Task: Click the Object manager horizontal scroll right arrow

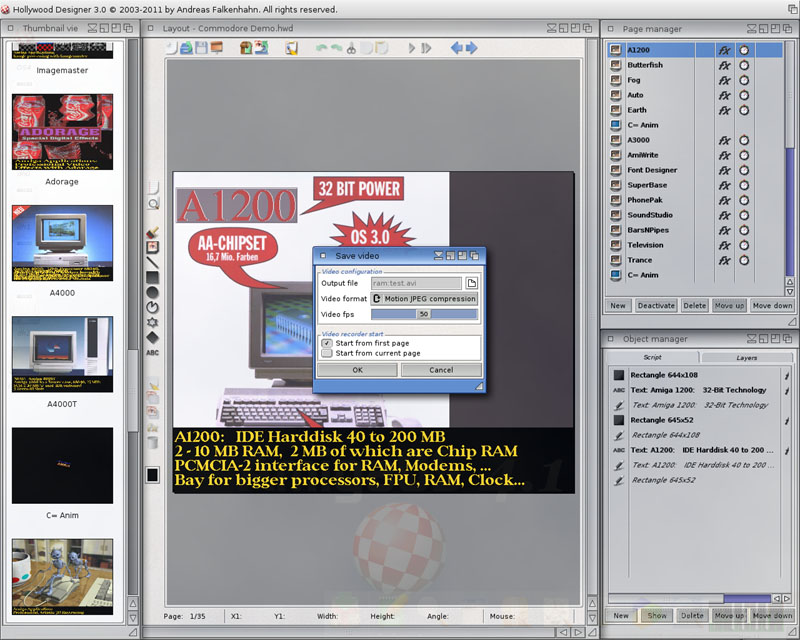Action: coord(788,598)
